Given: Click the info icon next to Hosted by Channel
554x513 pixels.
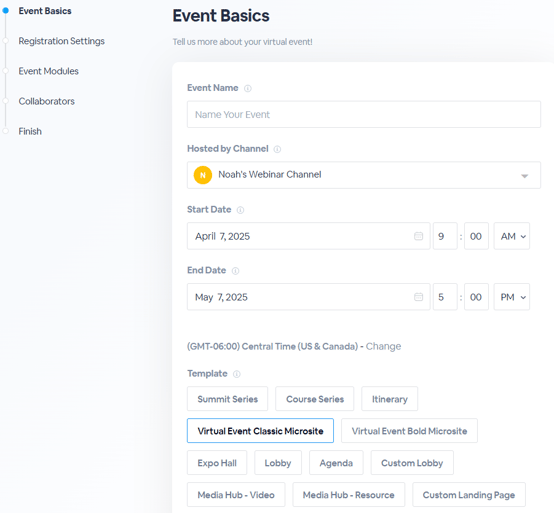Looking at the screenshot, I should tap(277, 149).
